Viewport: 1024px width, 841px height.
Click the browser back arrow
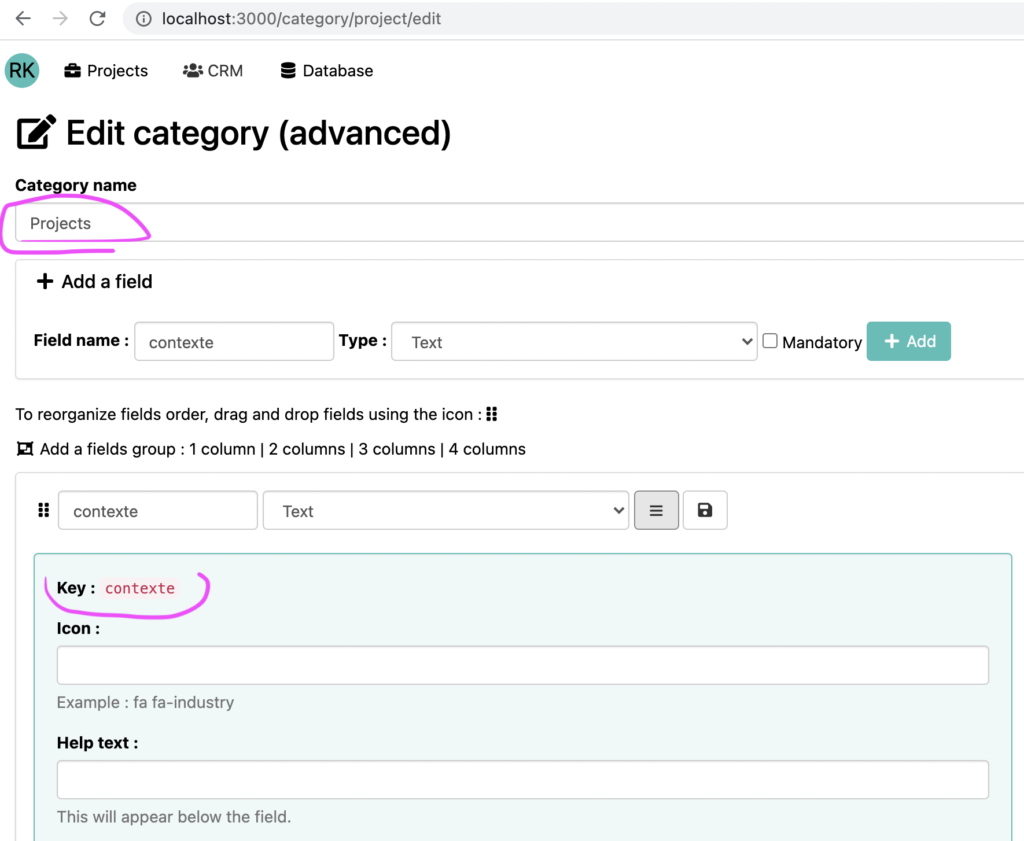(23, 18)
